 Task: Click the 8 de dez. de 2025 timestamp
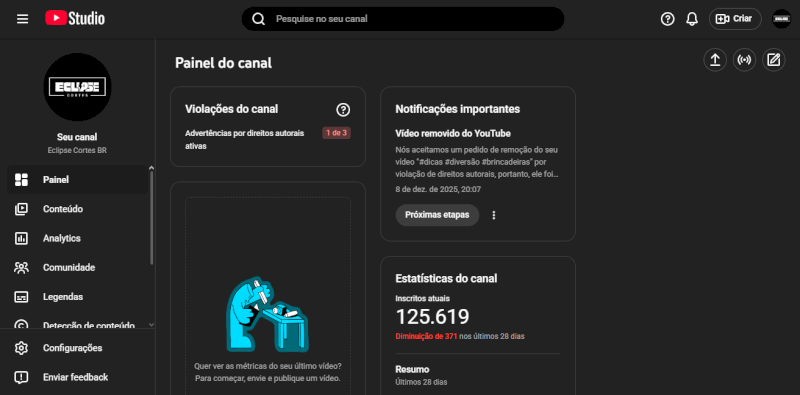438,189
